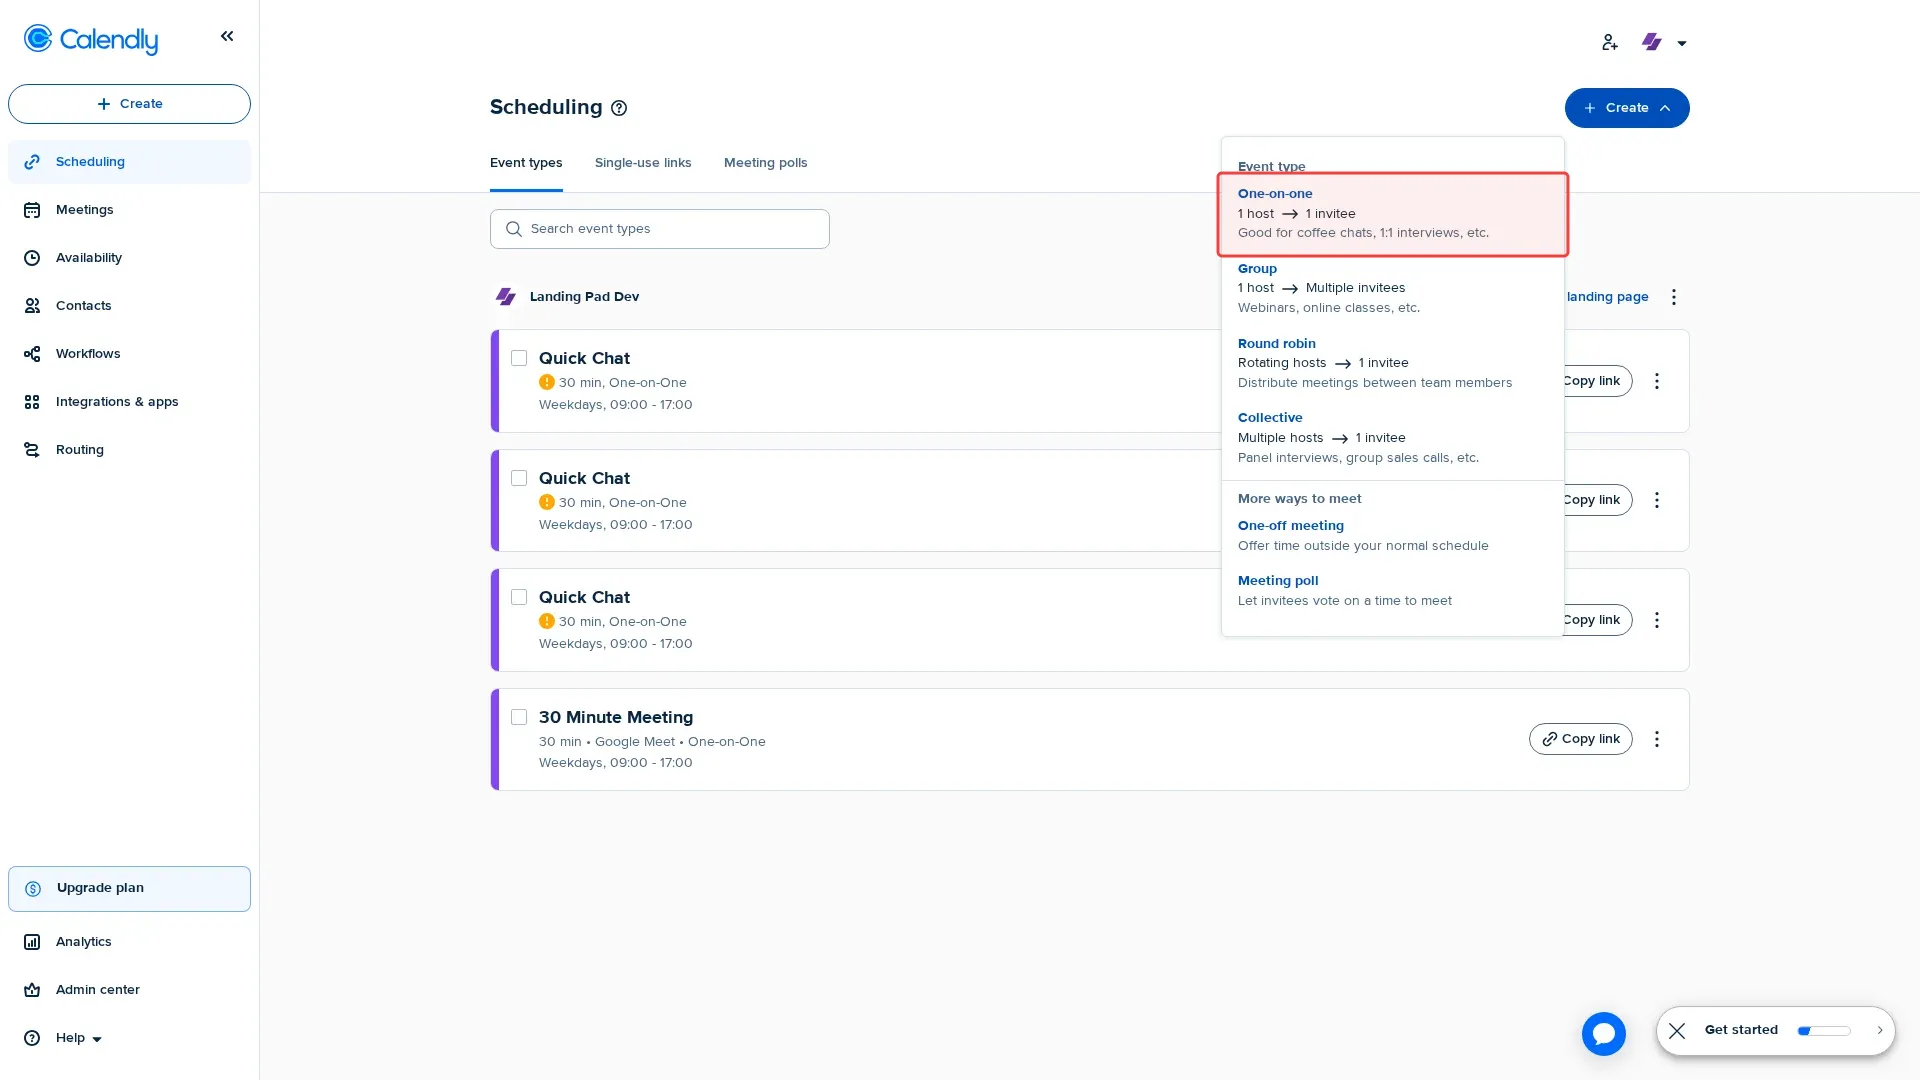Open the chat bubble in the bottom corner
1920x1080 pixels.
pos(1604,1033)
